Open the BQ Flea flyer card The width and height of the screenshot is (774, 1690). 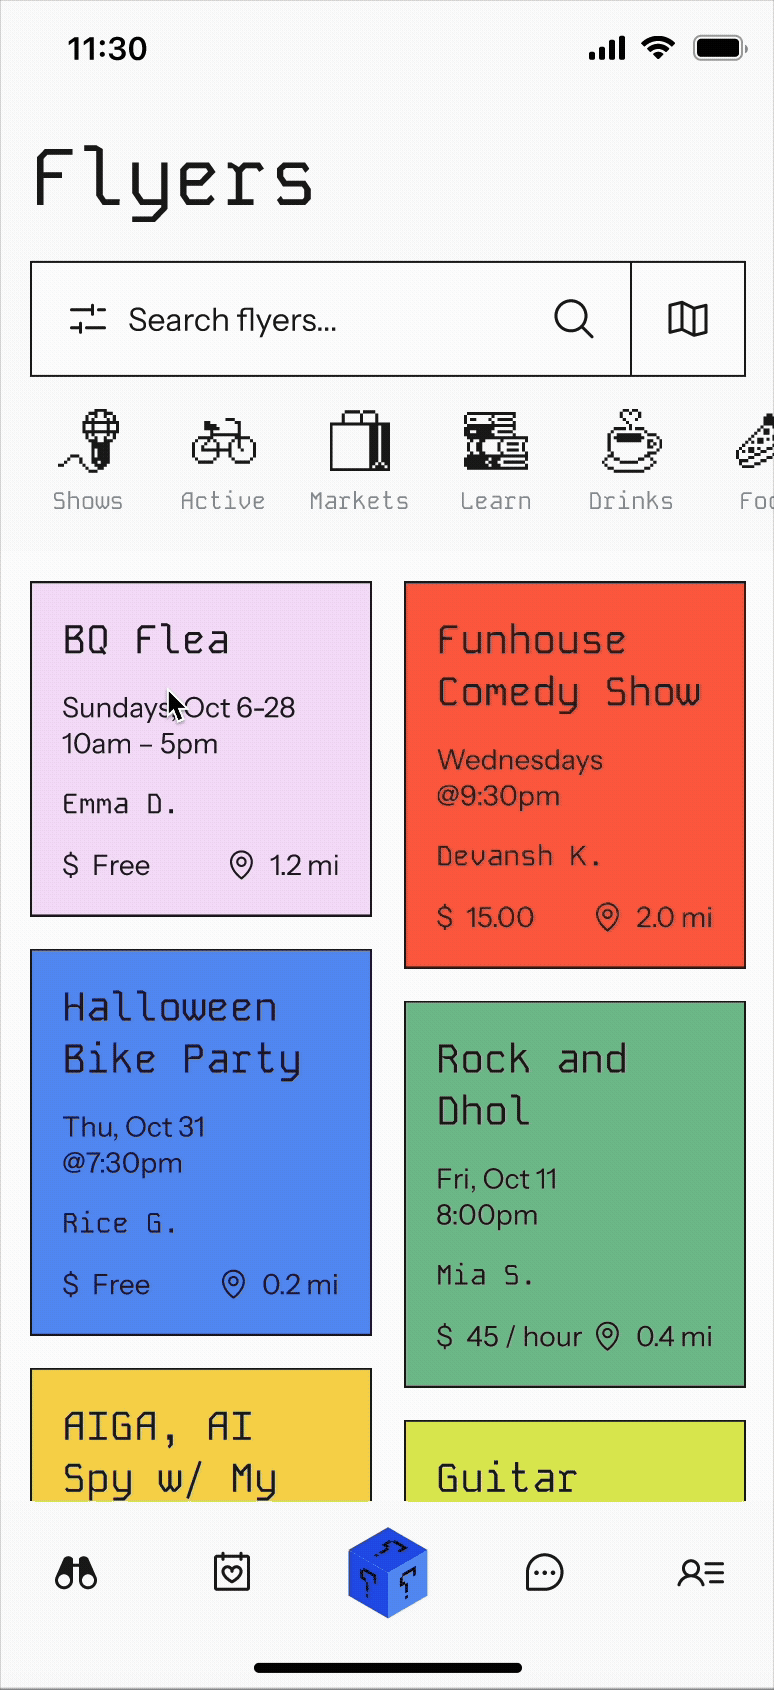point(201,749)
